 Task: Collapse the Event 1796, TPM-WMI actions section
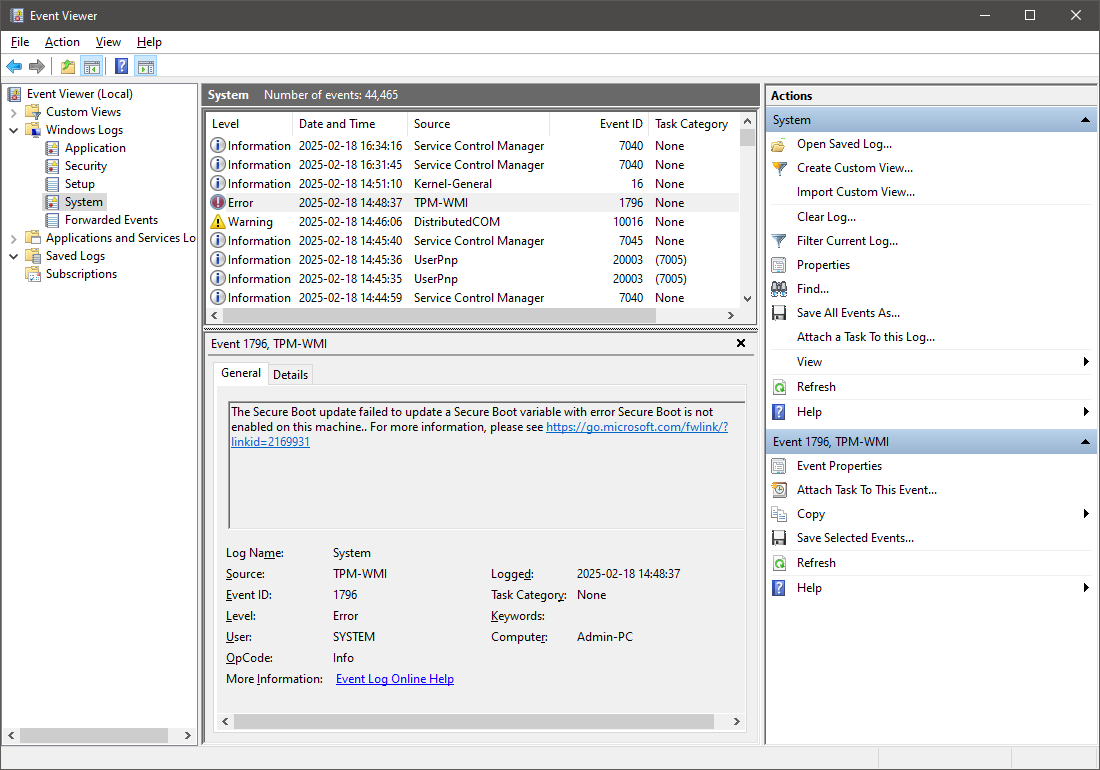click(1085, 442)
